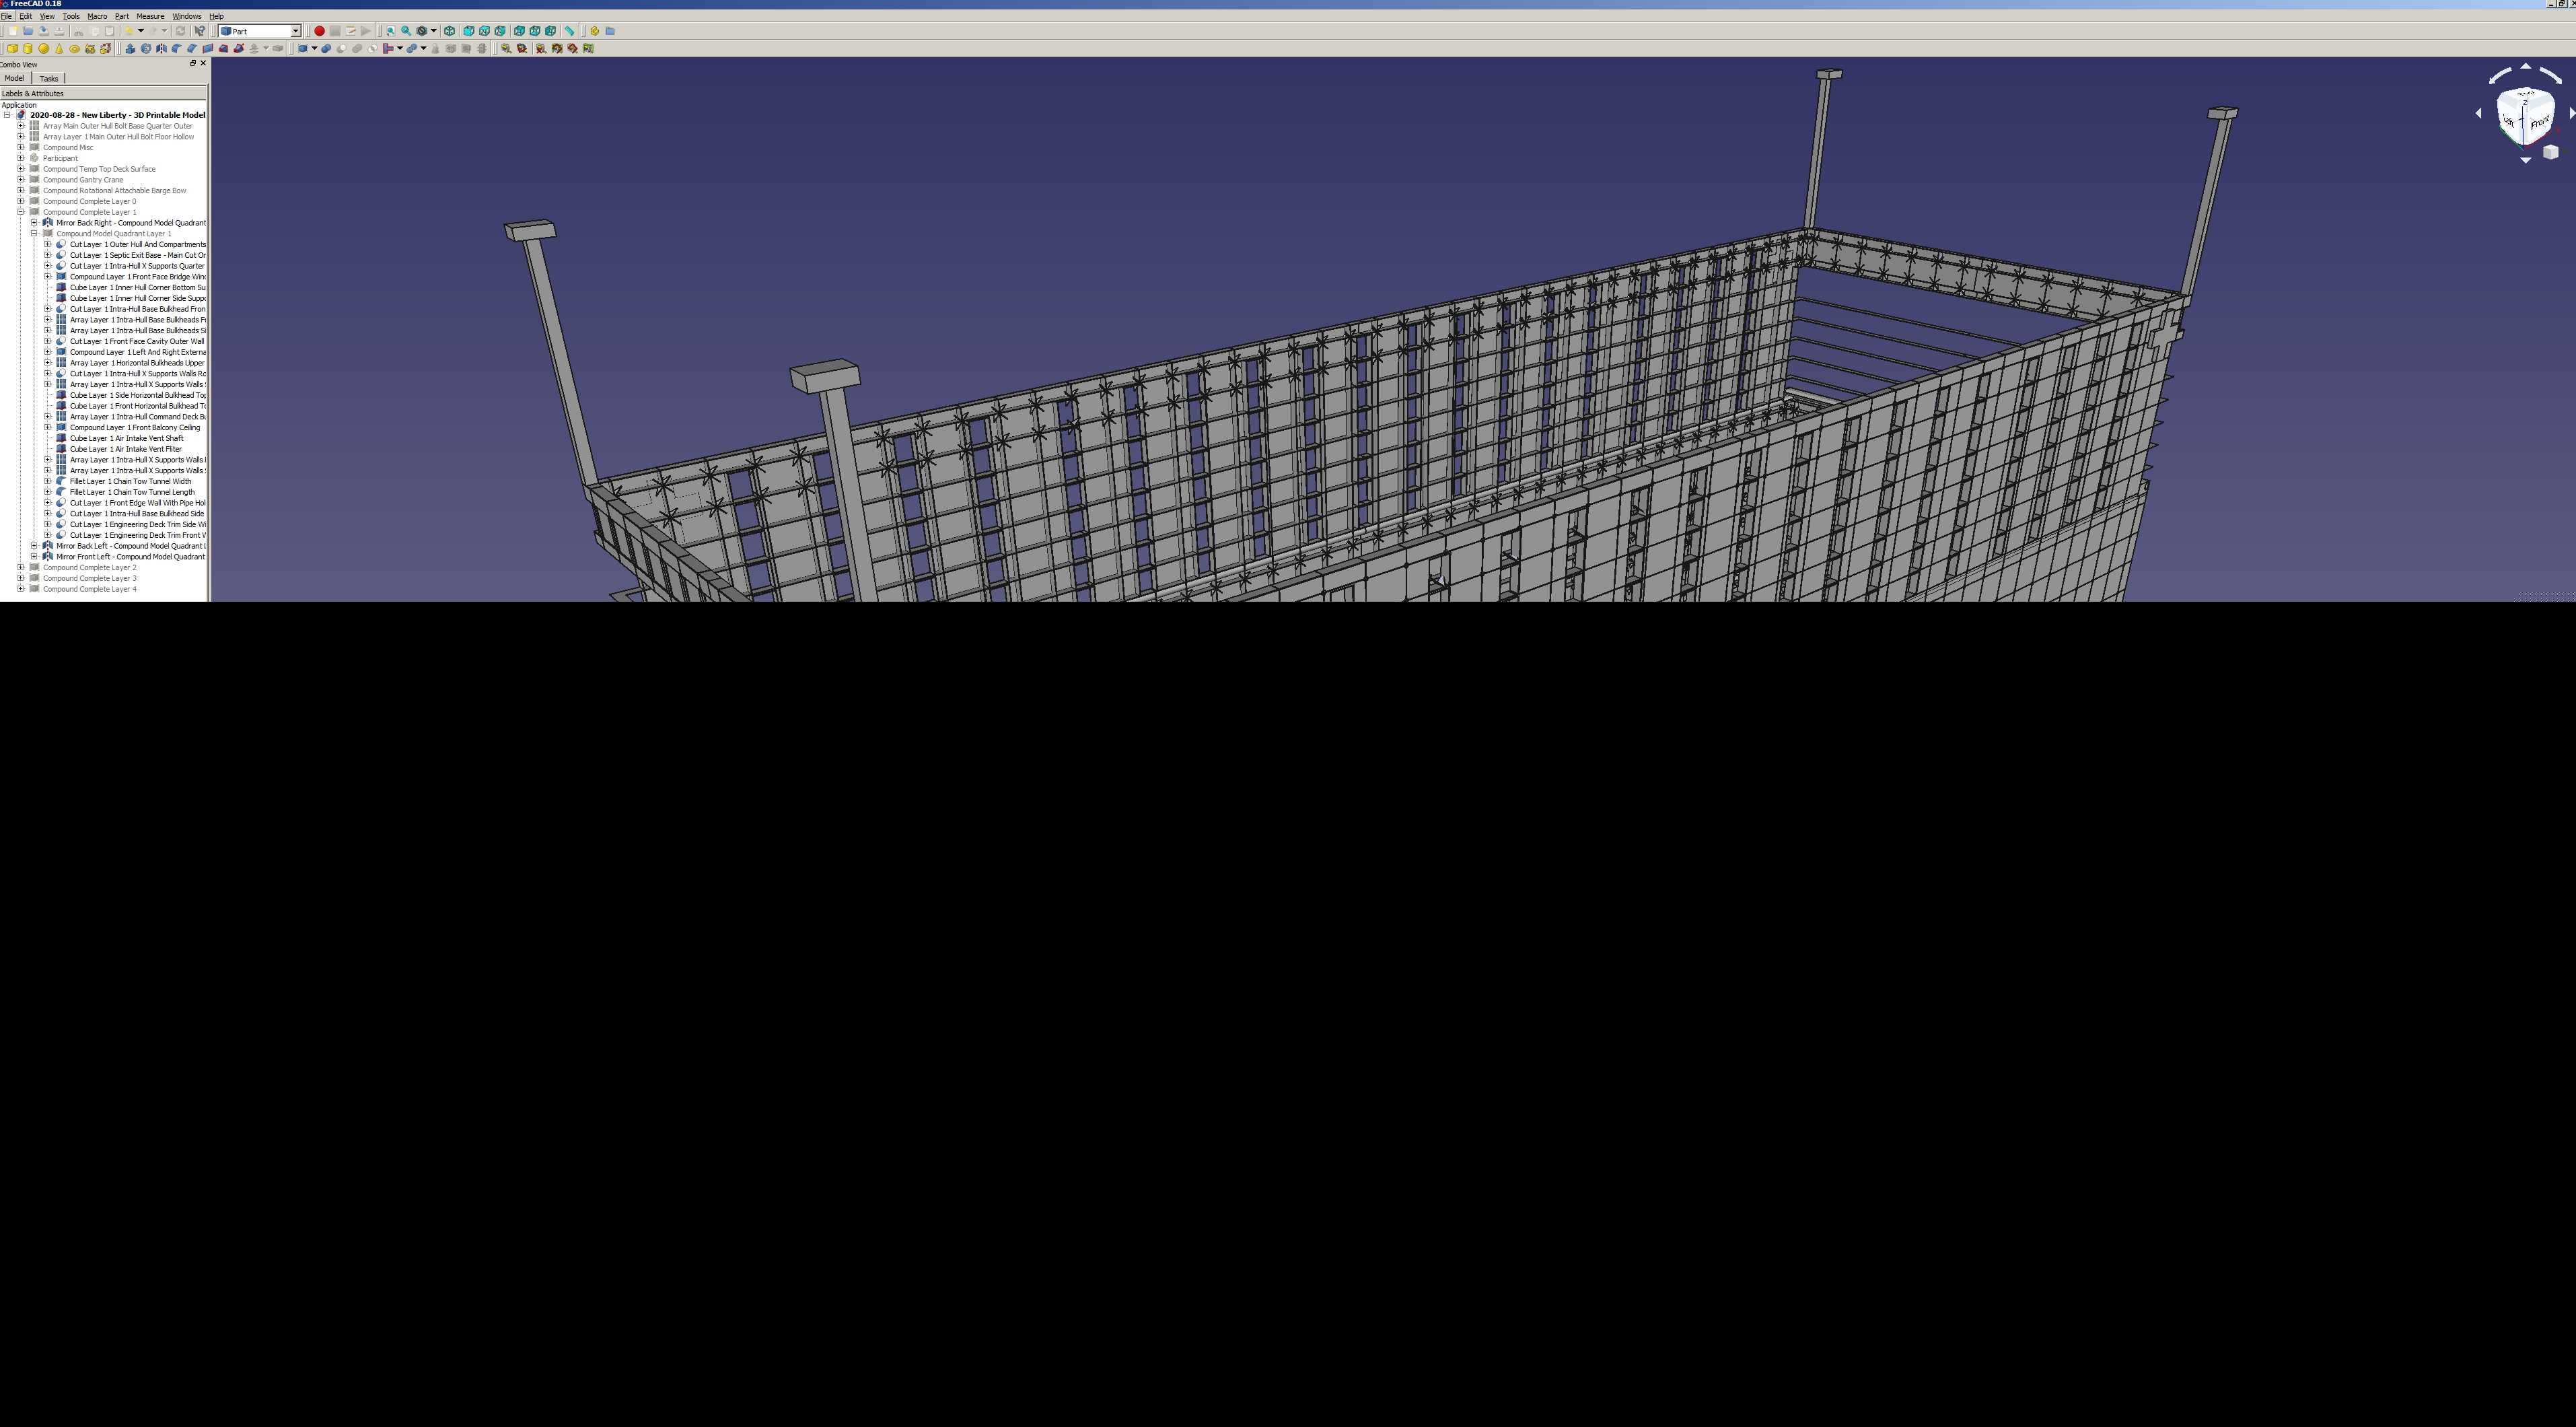
Task: Insert a Cube primitive
Action: click(13, 48)
